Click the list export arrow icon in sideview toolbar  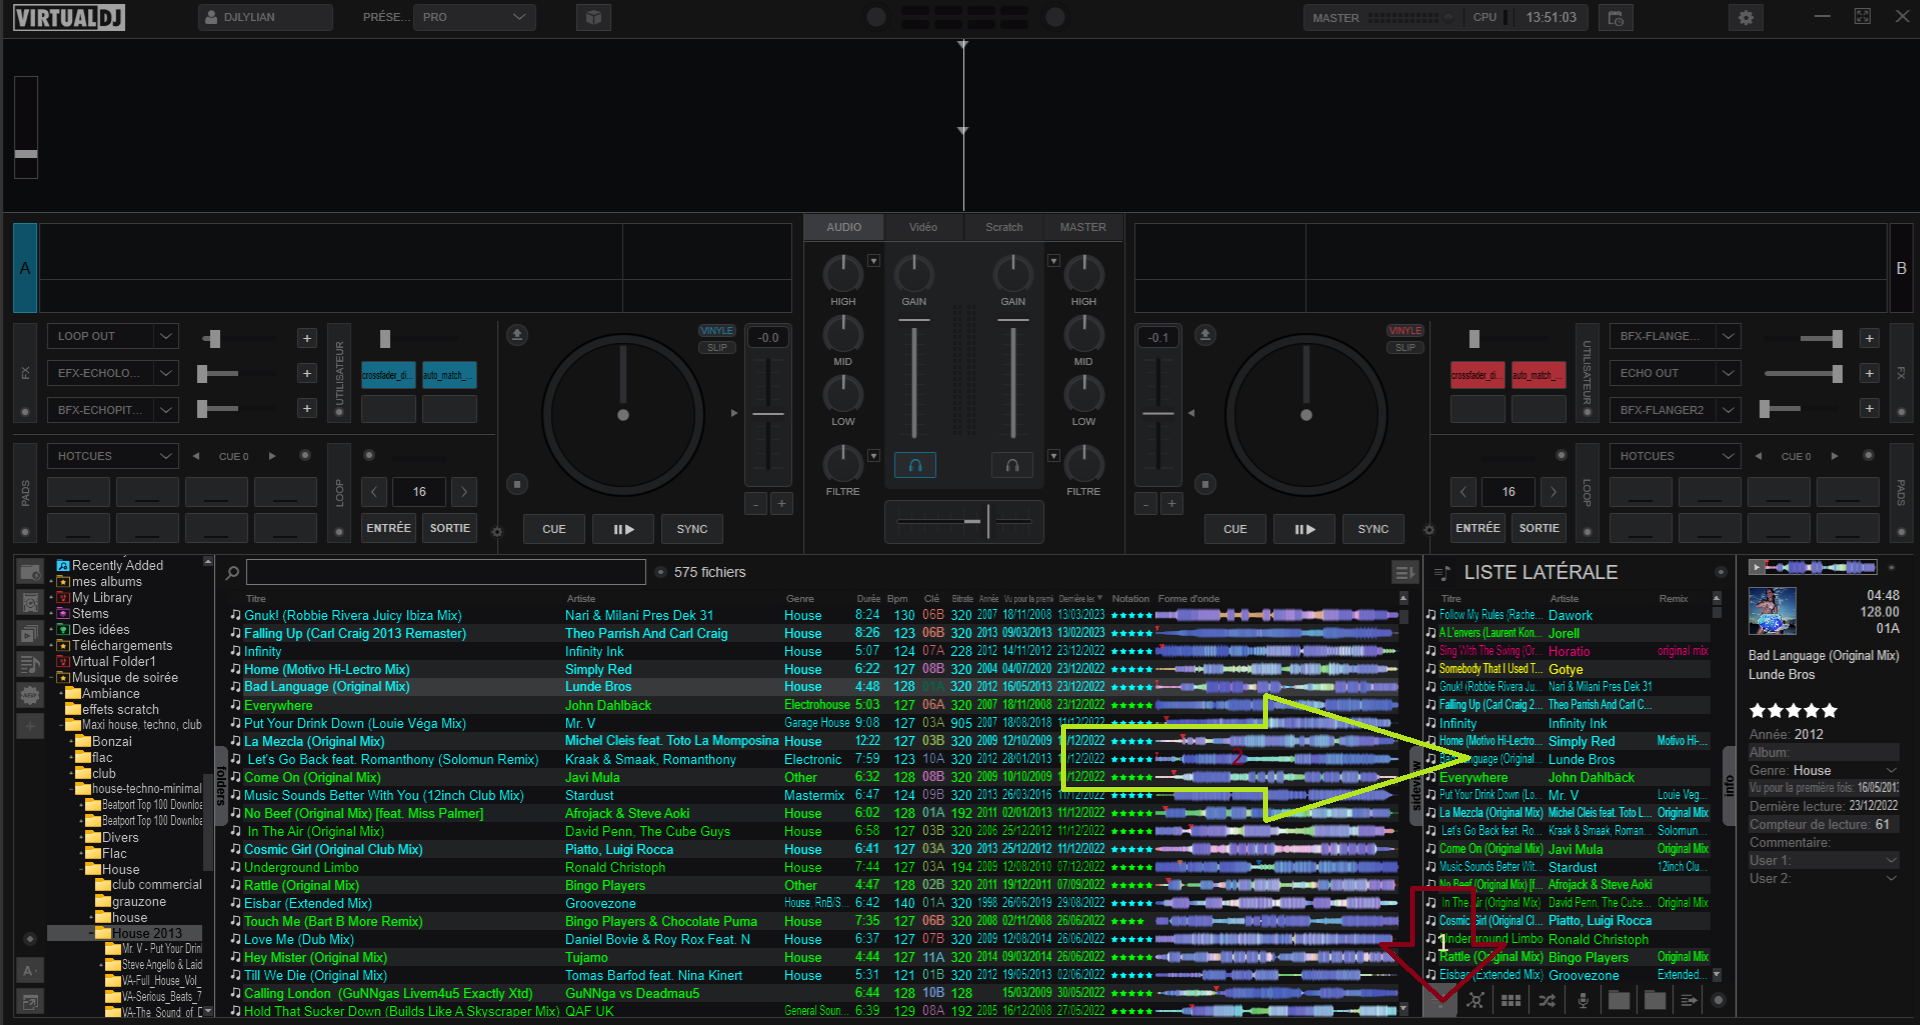pos(1689,1000)
